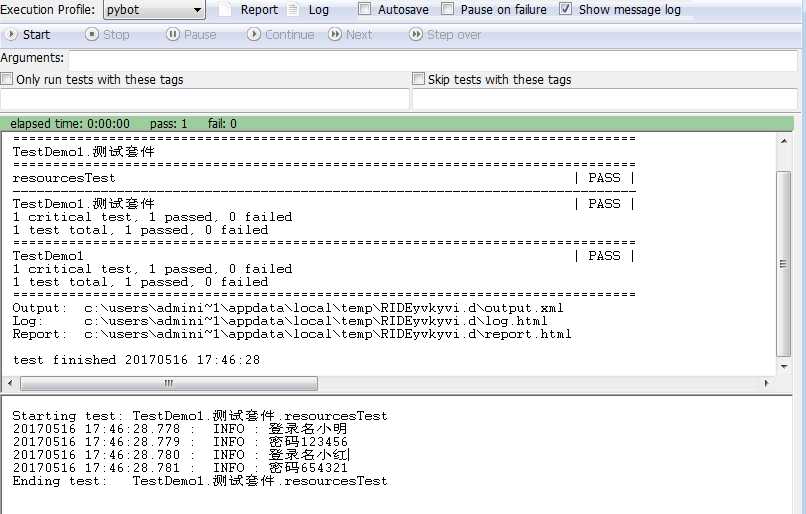Click the Start run icon
This screenshot has width=806, height=514.
click(11, 34)
